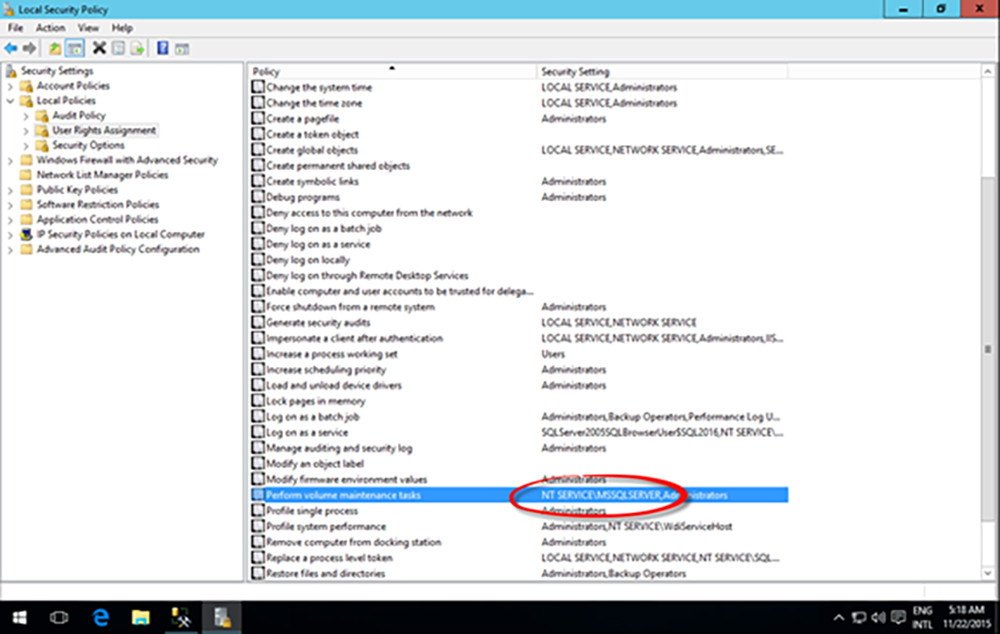Click the policy list vertical scrollbar
The width and height of the screenshot is (1000, 634).
coord(989,350)
